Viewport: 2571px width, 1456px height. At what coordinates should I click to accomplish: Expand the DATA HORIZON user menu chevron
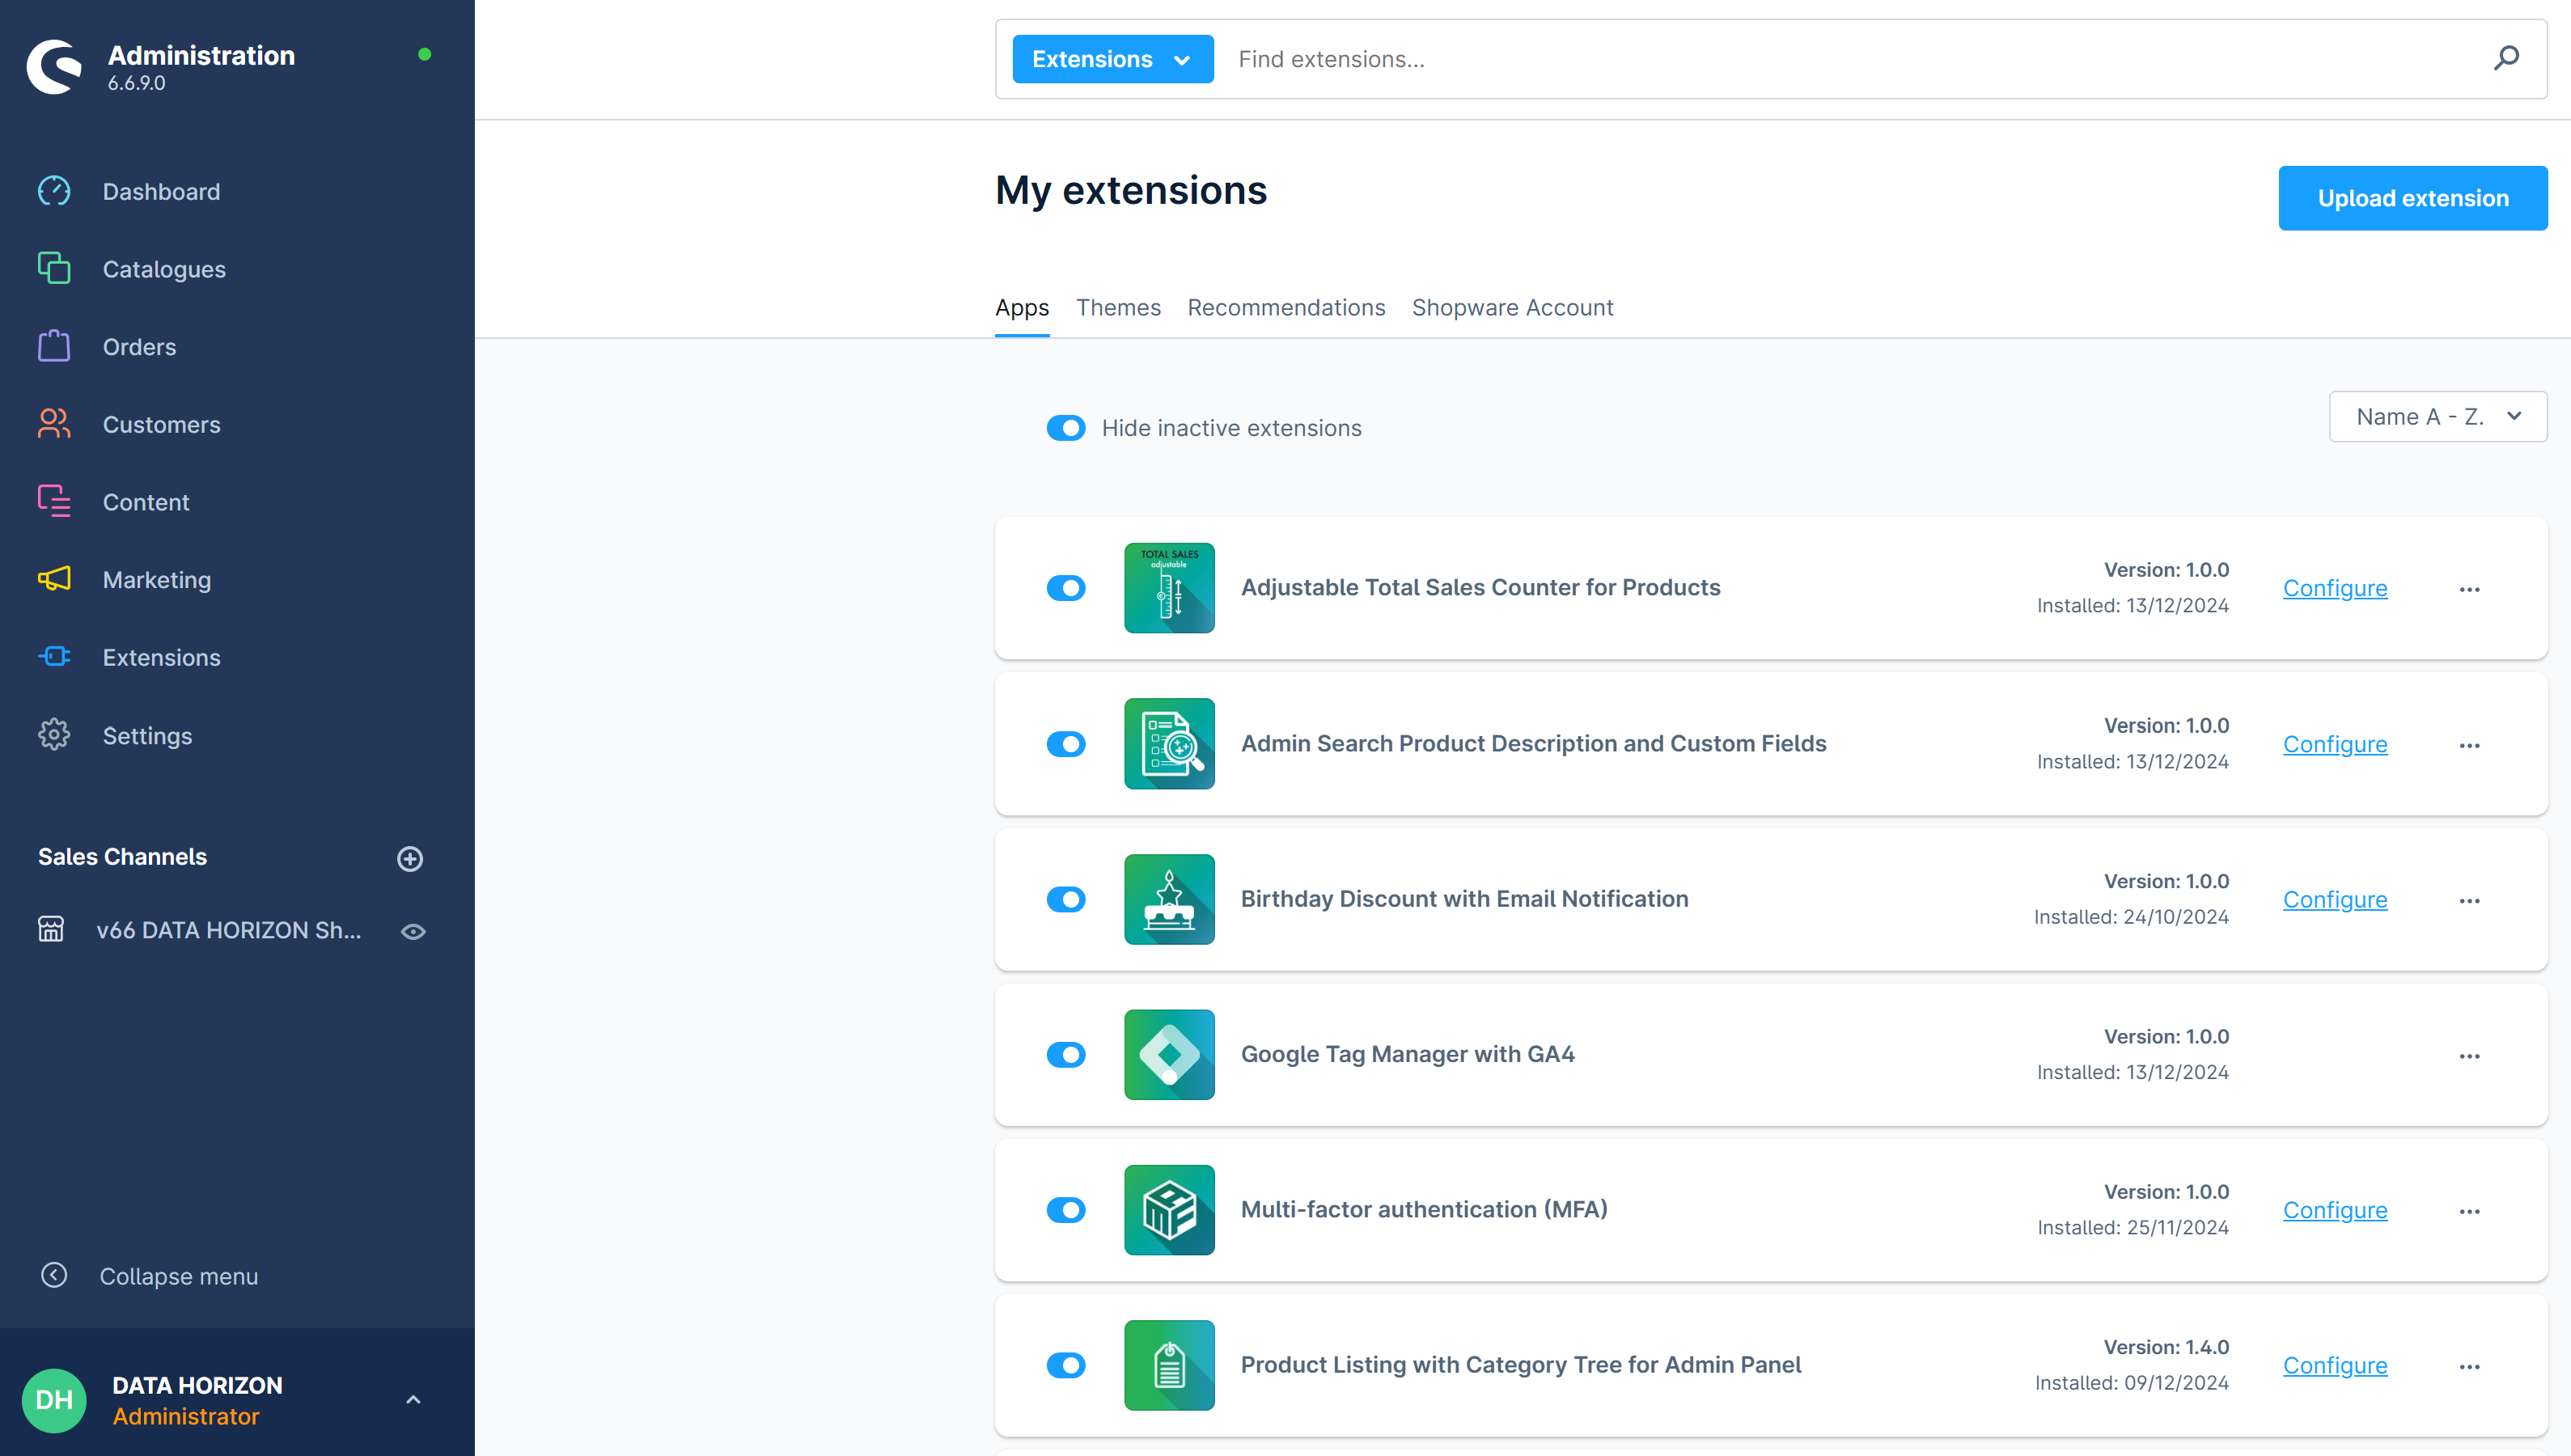click(x=413, y=1399)
